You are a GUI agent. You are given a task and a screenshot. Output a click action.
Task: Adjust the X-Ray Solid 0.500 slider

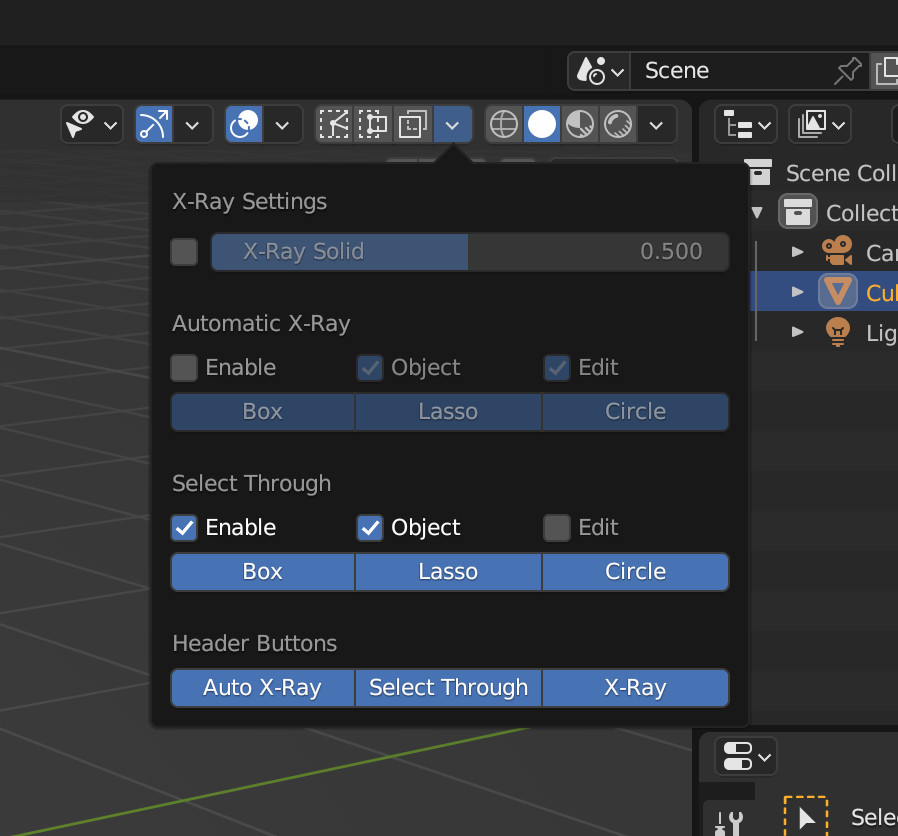(x=470, y=252)
